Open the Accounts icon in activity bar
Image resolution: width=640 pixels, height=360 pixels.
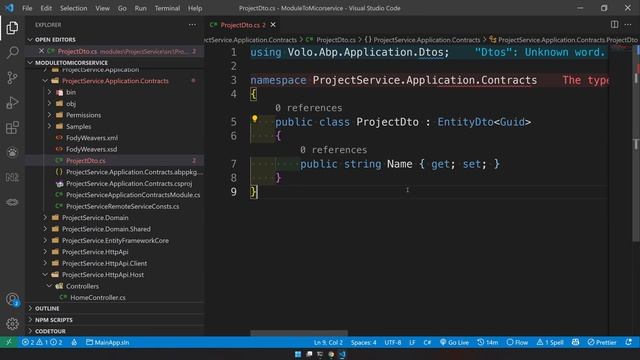(12, 300)
